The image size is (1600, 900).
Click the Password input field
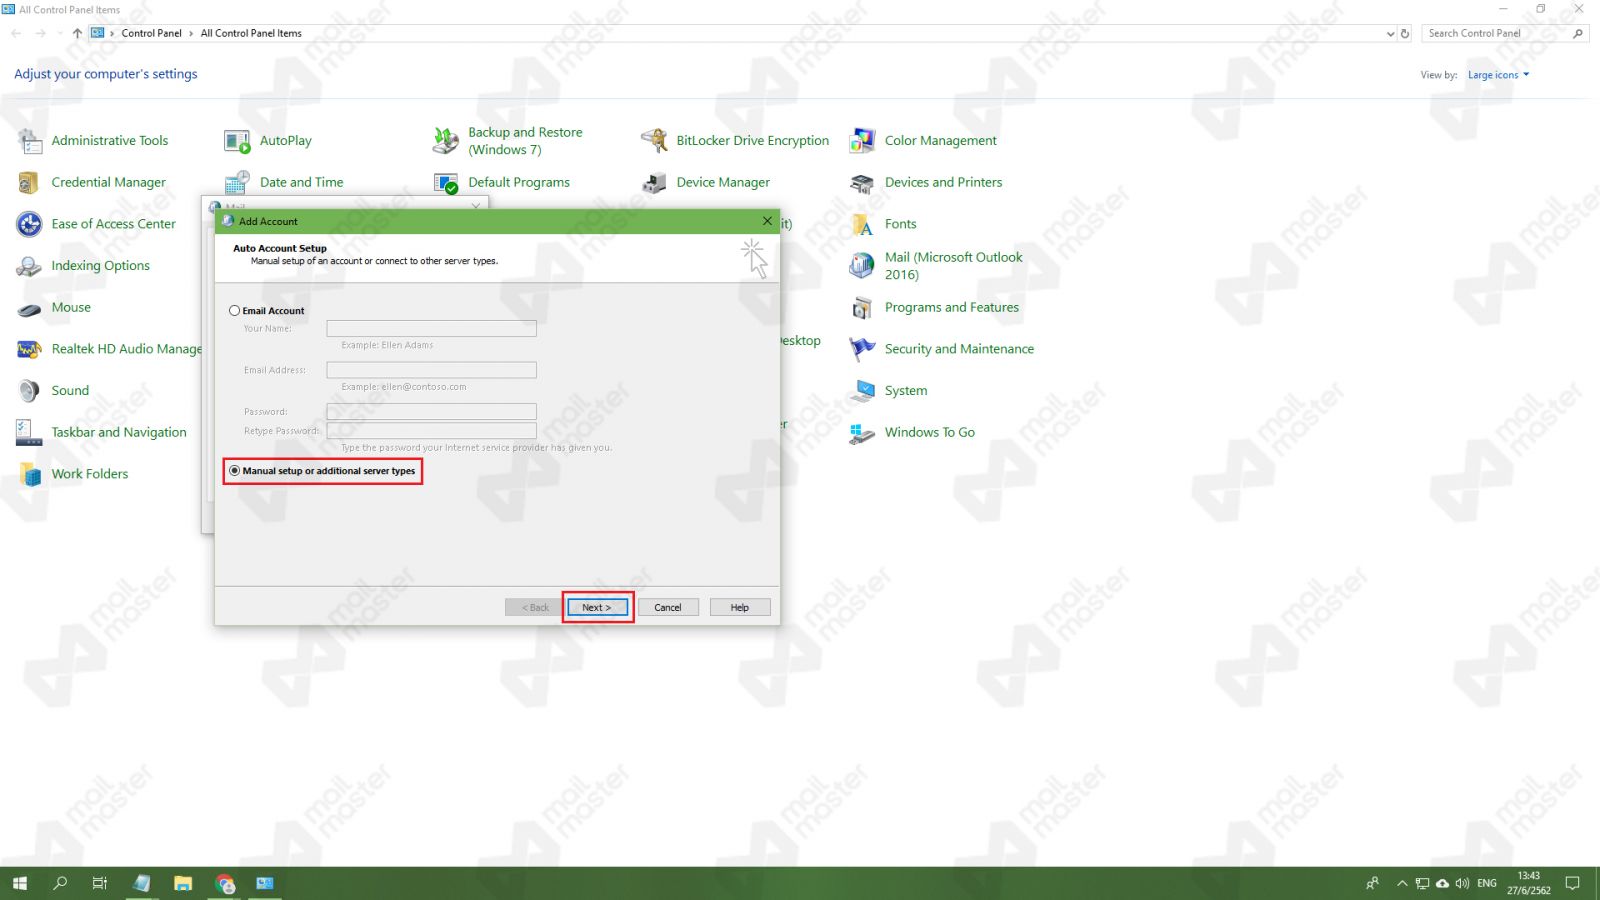pos(431,411)
